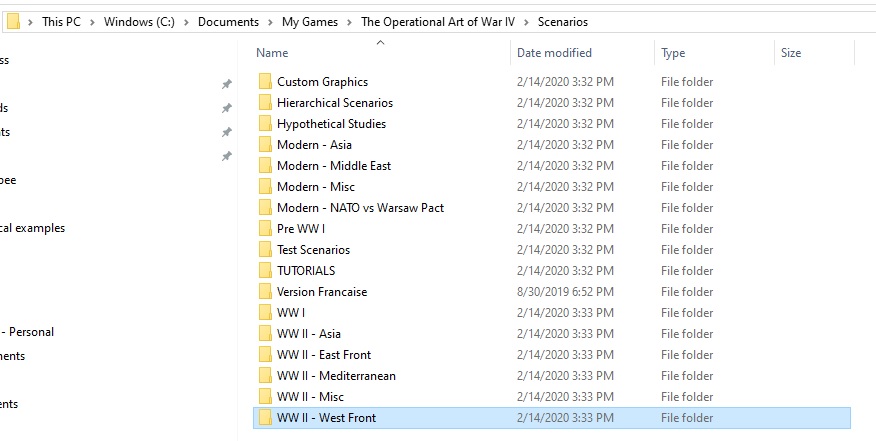Click the Hierarchical Scenarios folder icon

pos(265,103)
